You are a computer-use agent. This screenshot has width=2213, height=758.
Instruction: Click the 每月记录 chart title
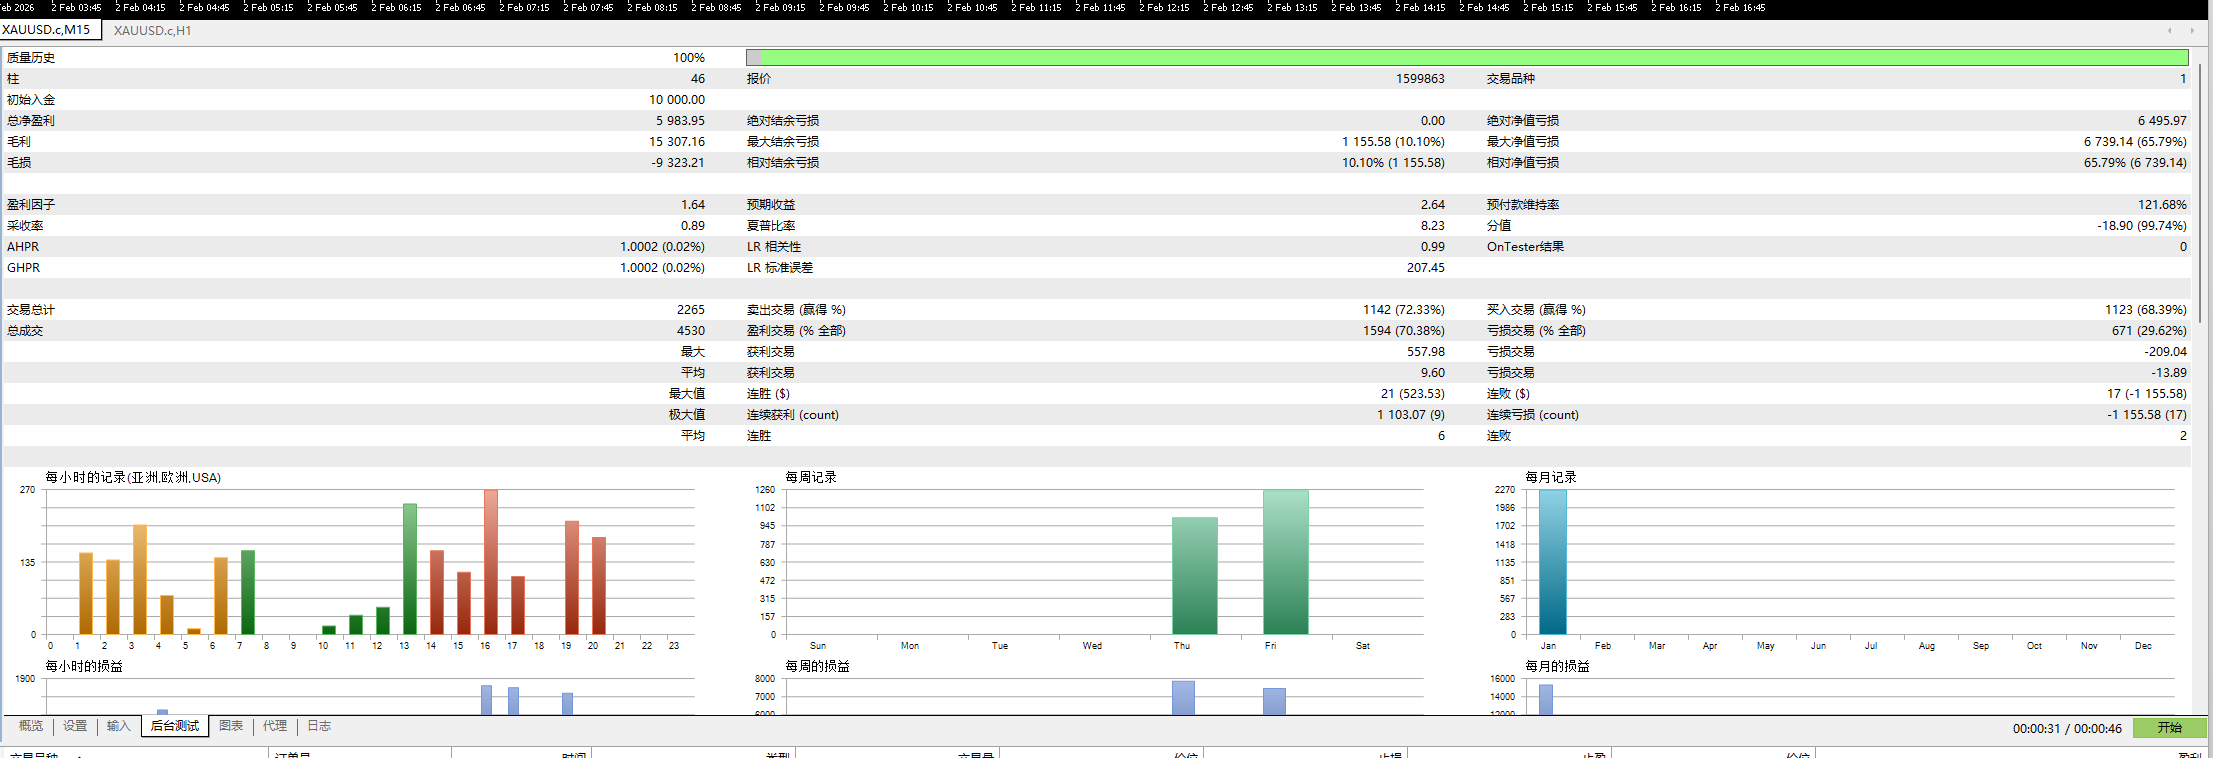(1551, 478)
